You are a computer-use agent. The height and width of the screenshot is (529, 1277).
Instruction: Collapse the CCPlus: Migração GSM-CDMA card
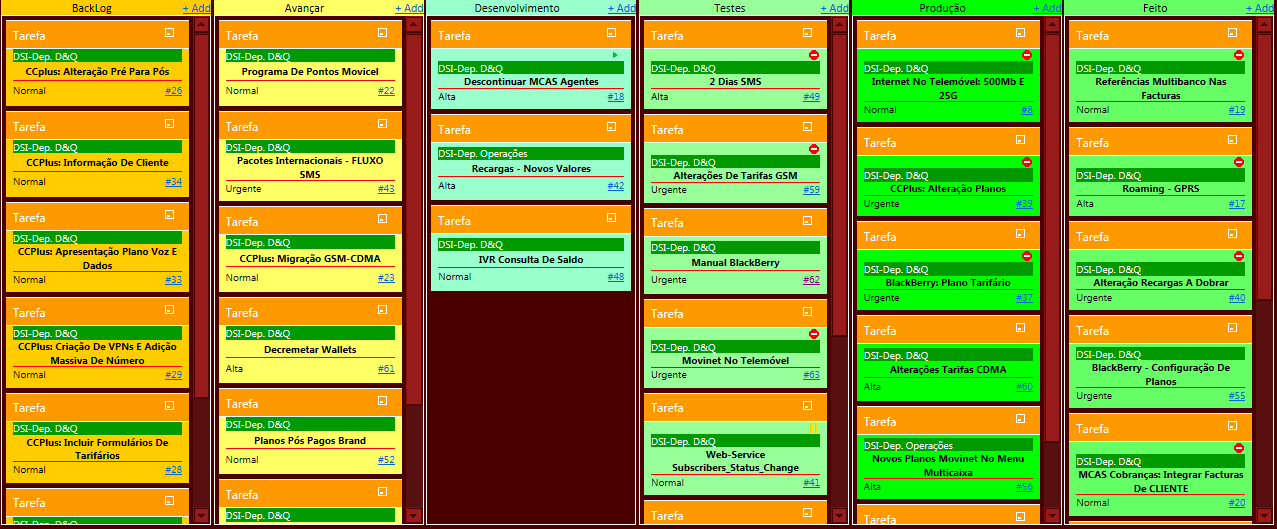tap(383, 219)
